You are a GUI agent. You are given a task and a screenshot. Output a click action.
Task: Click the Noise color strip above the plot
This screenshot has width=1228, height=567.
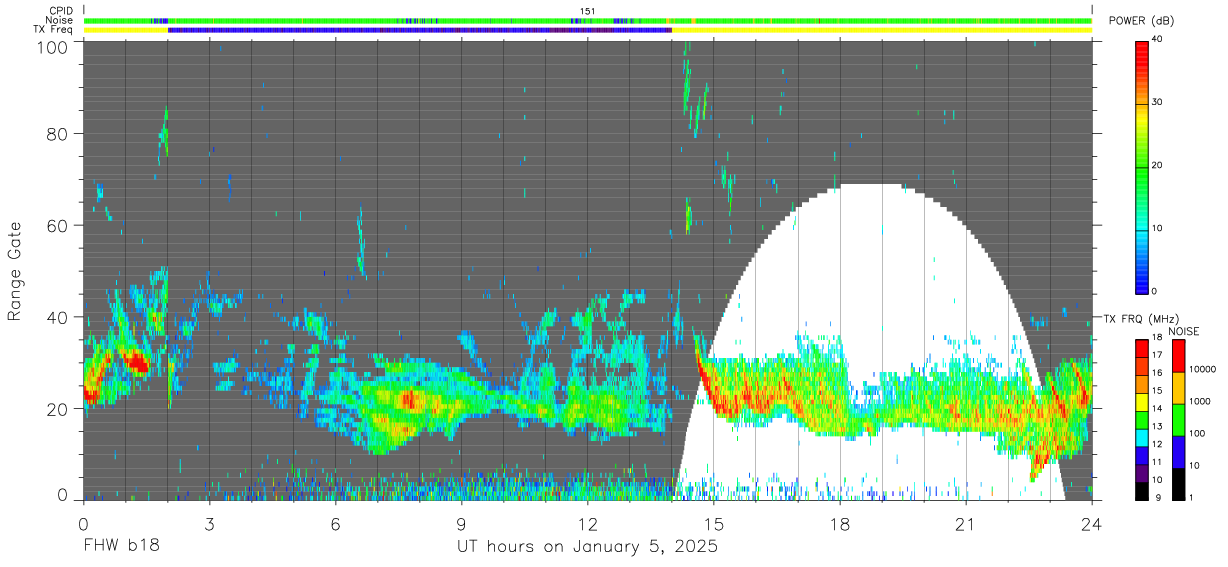point(587,20)
